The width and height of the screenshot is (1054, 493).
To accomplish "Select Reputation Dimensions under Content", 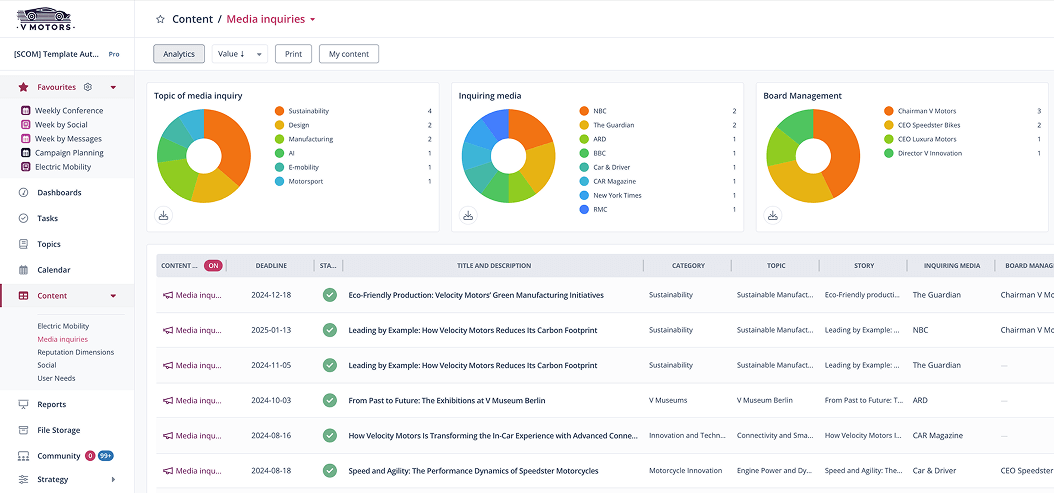I will [x=75, y=352].
